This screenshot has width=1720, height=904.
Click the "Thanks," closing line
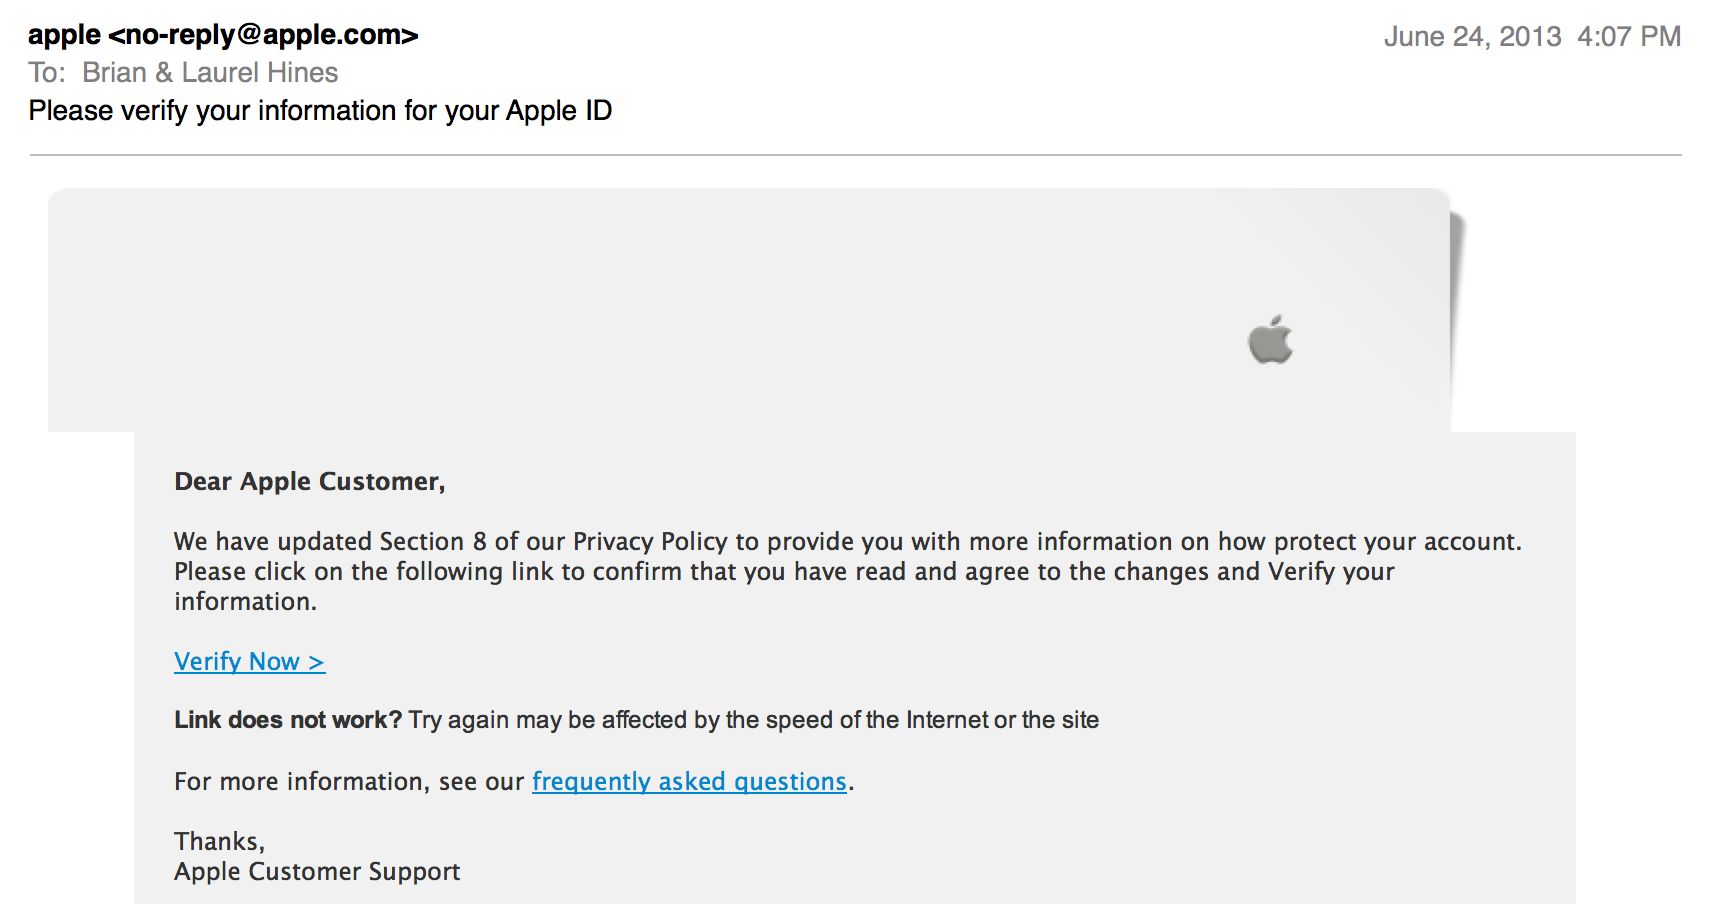pyautogui.click(x=219, y=841)
